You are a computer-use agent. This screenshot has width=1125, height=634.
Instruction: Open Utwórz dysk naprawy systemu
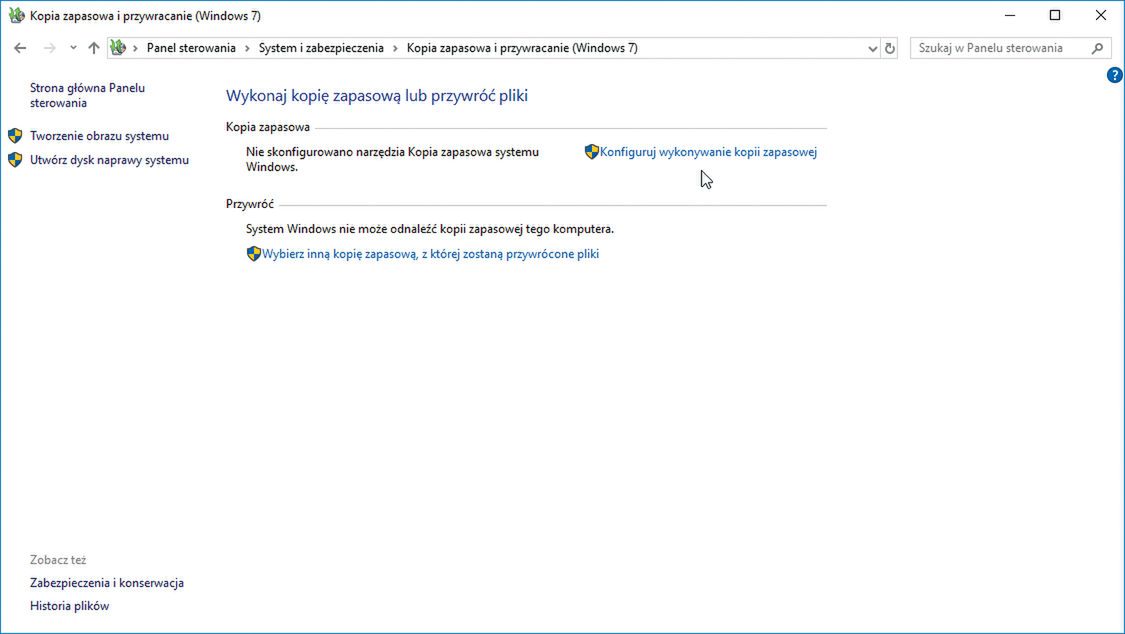(x=109, y=160)
